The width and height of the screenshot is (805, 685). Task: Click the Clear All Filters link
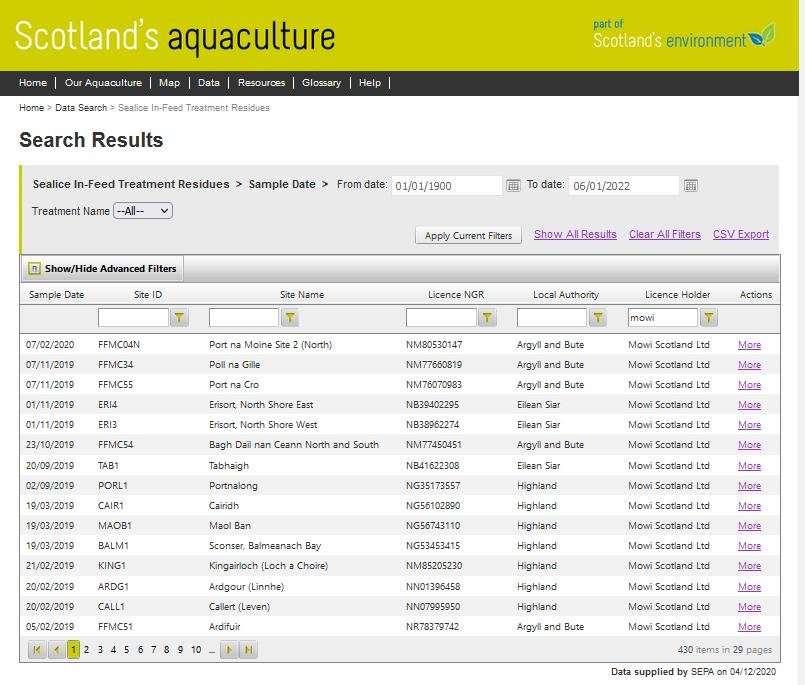tap(664, 234)
